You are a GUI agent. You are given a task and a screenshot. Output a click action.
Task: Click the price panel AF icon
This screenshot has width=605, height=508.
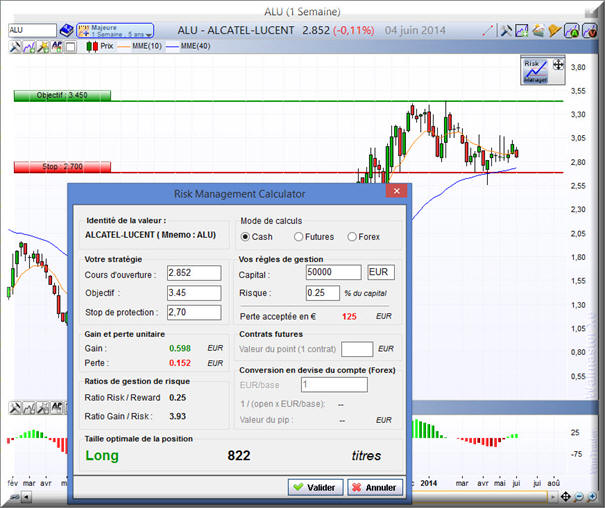pyautogui.click(x=57, y=47)
